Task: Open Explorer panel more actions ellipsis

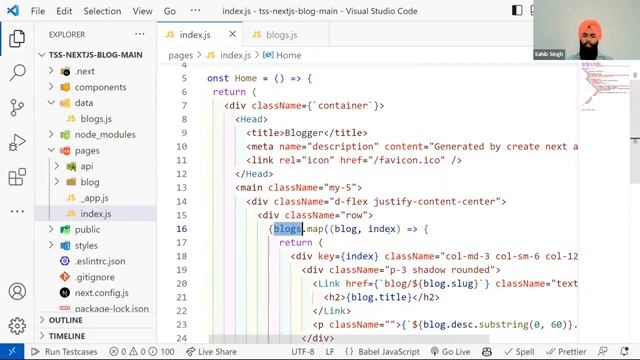Action: 140,34
